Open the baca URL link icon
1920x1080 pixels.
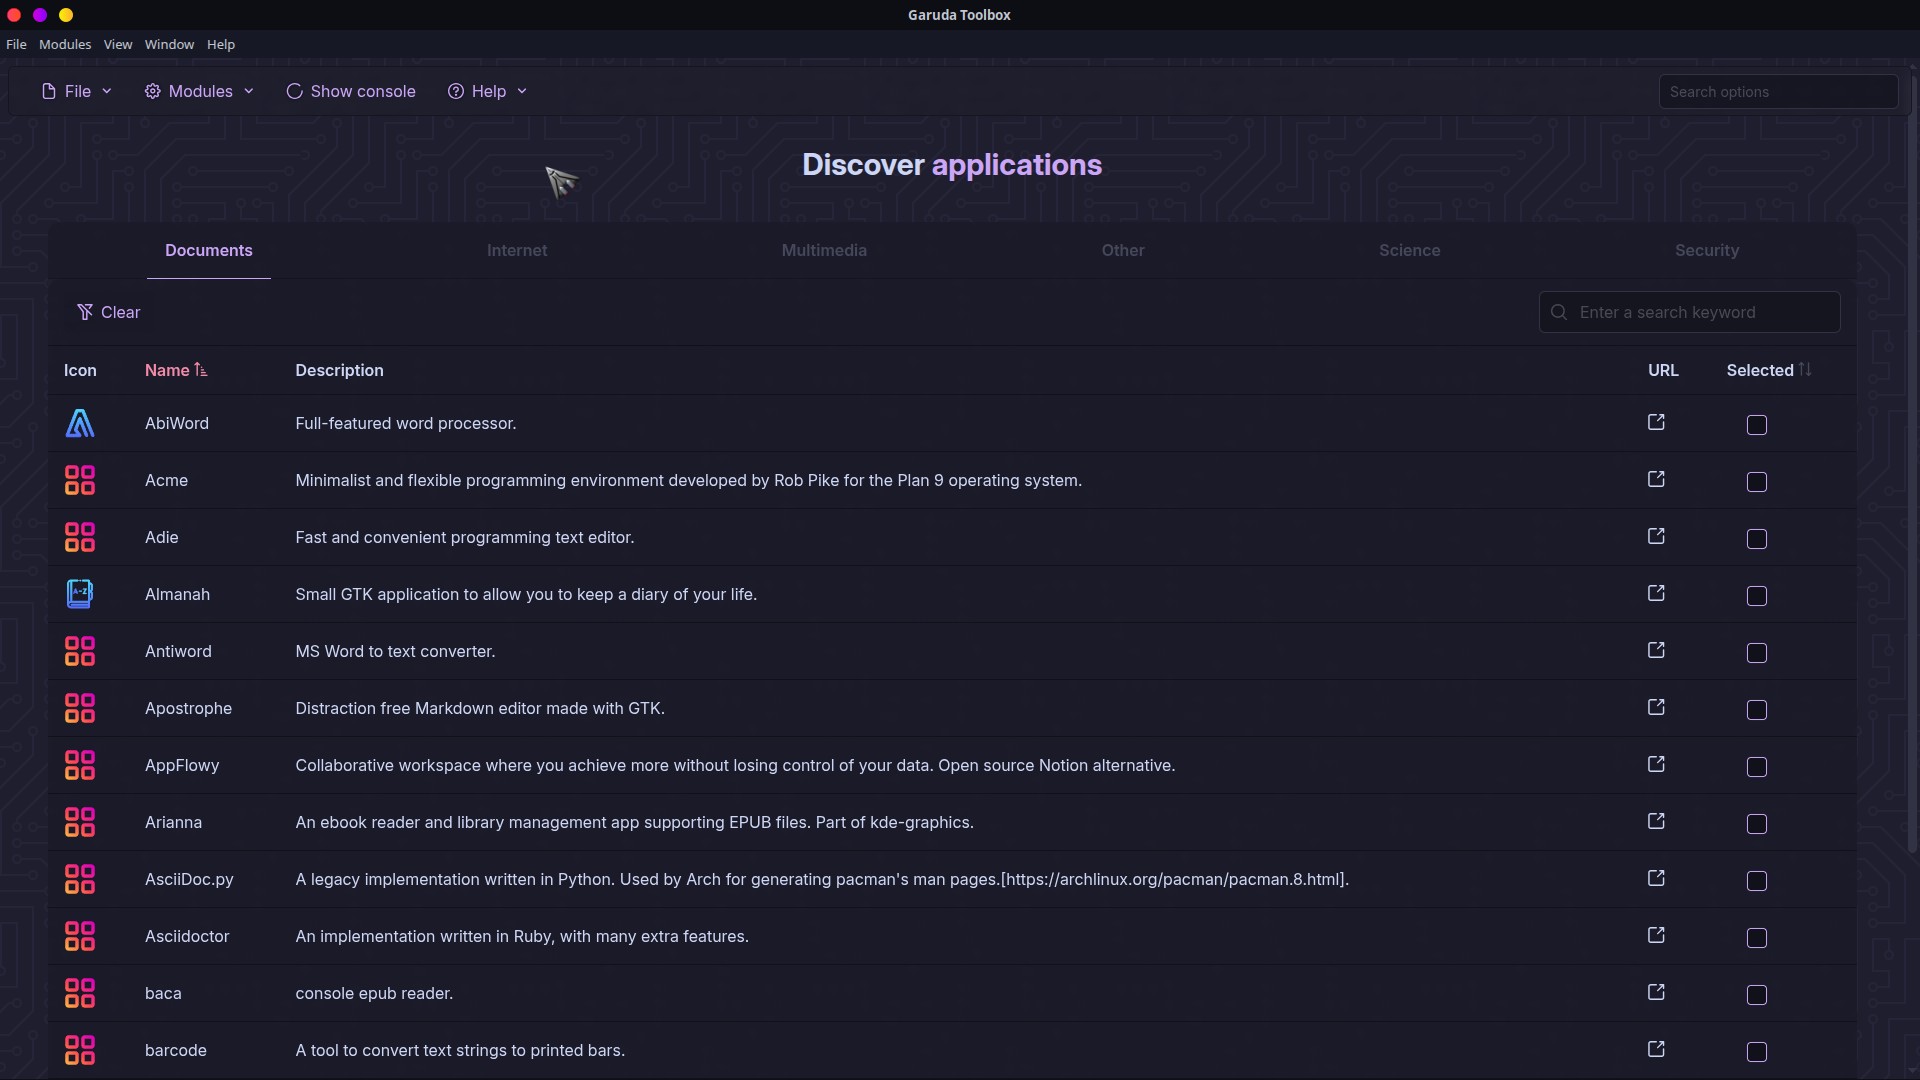(x=1656, y=992)
